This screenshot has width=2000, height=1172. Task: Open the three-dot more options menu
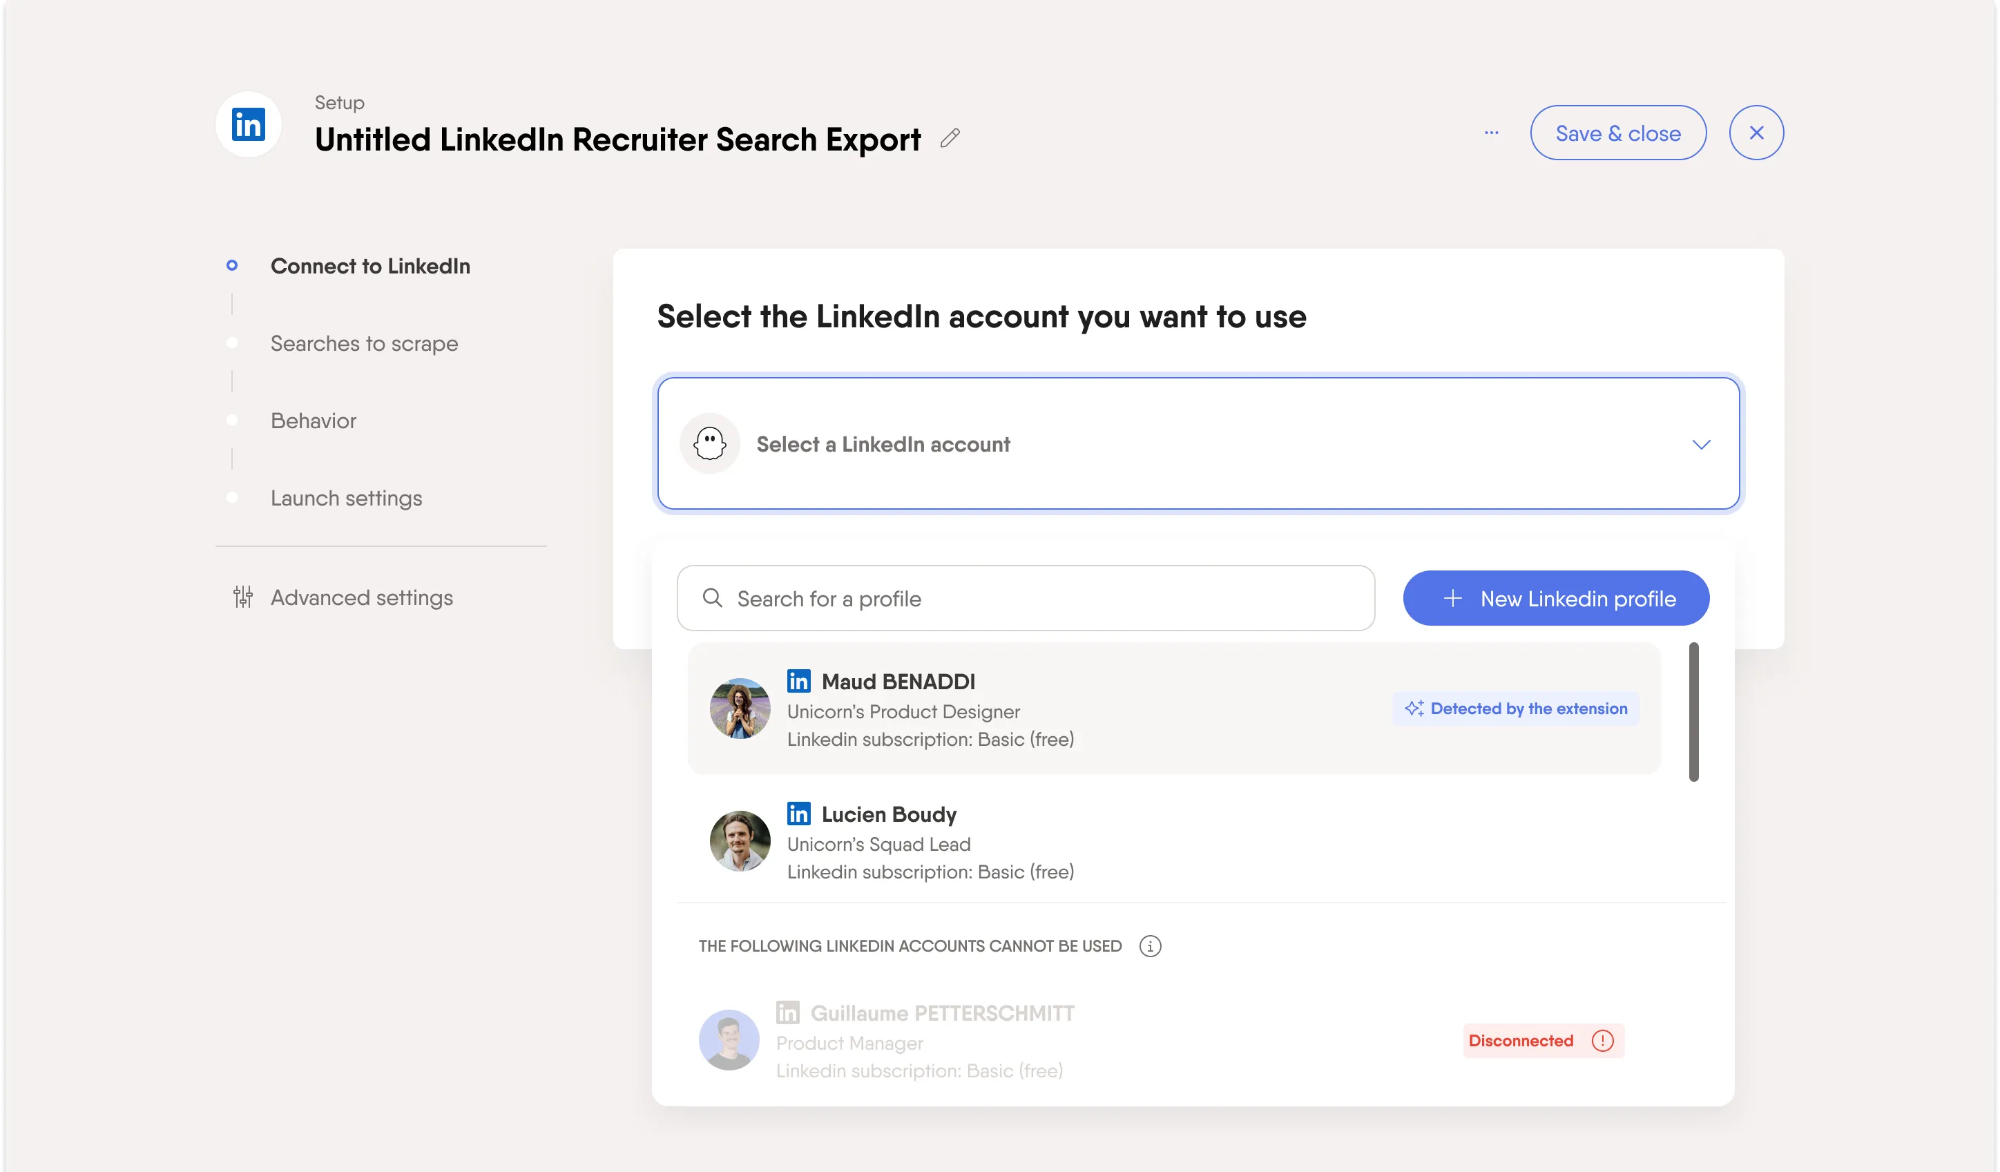click(x=1491, y=133)
